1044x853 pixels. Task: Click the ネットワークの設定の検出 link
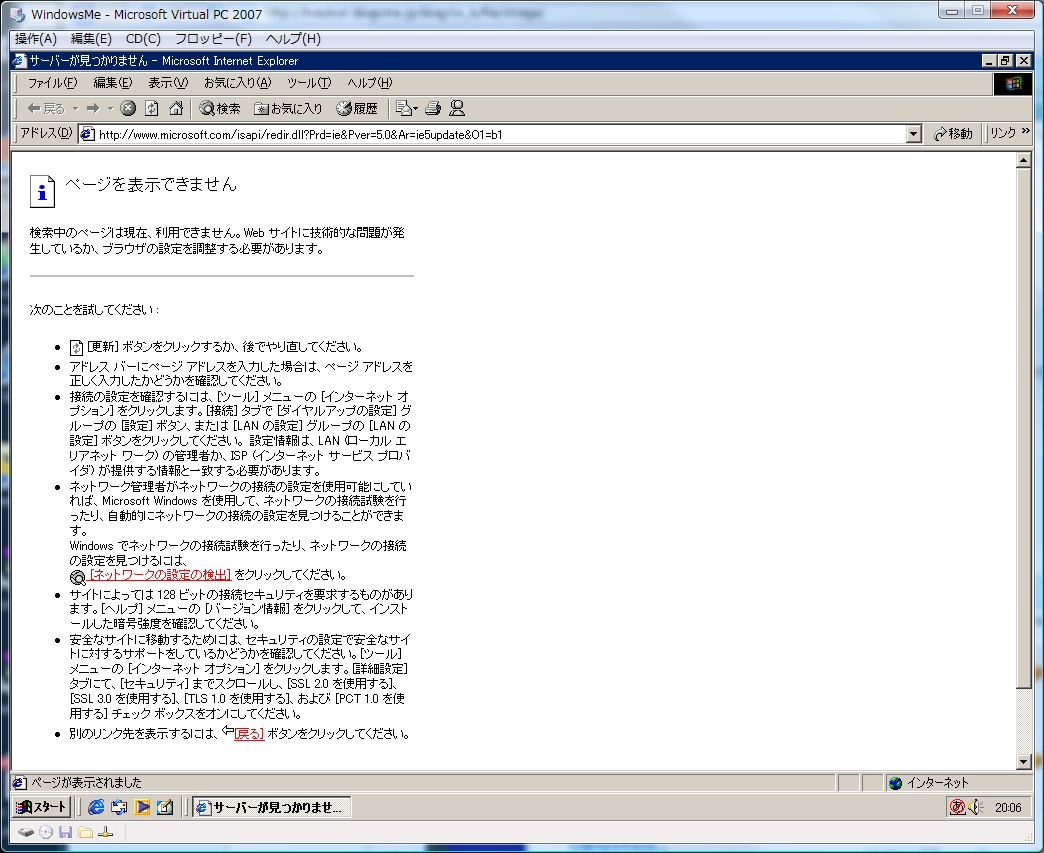pyautogui.click(x=160, y=575)
